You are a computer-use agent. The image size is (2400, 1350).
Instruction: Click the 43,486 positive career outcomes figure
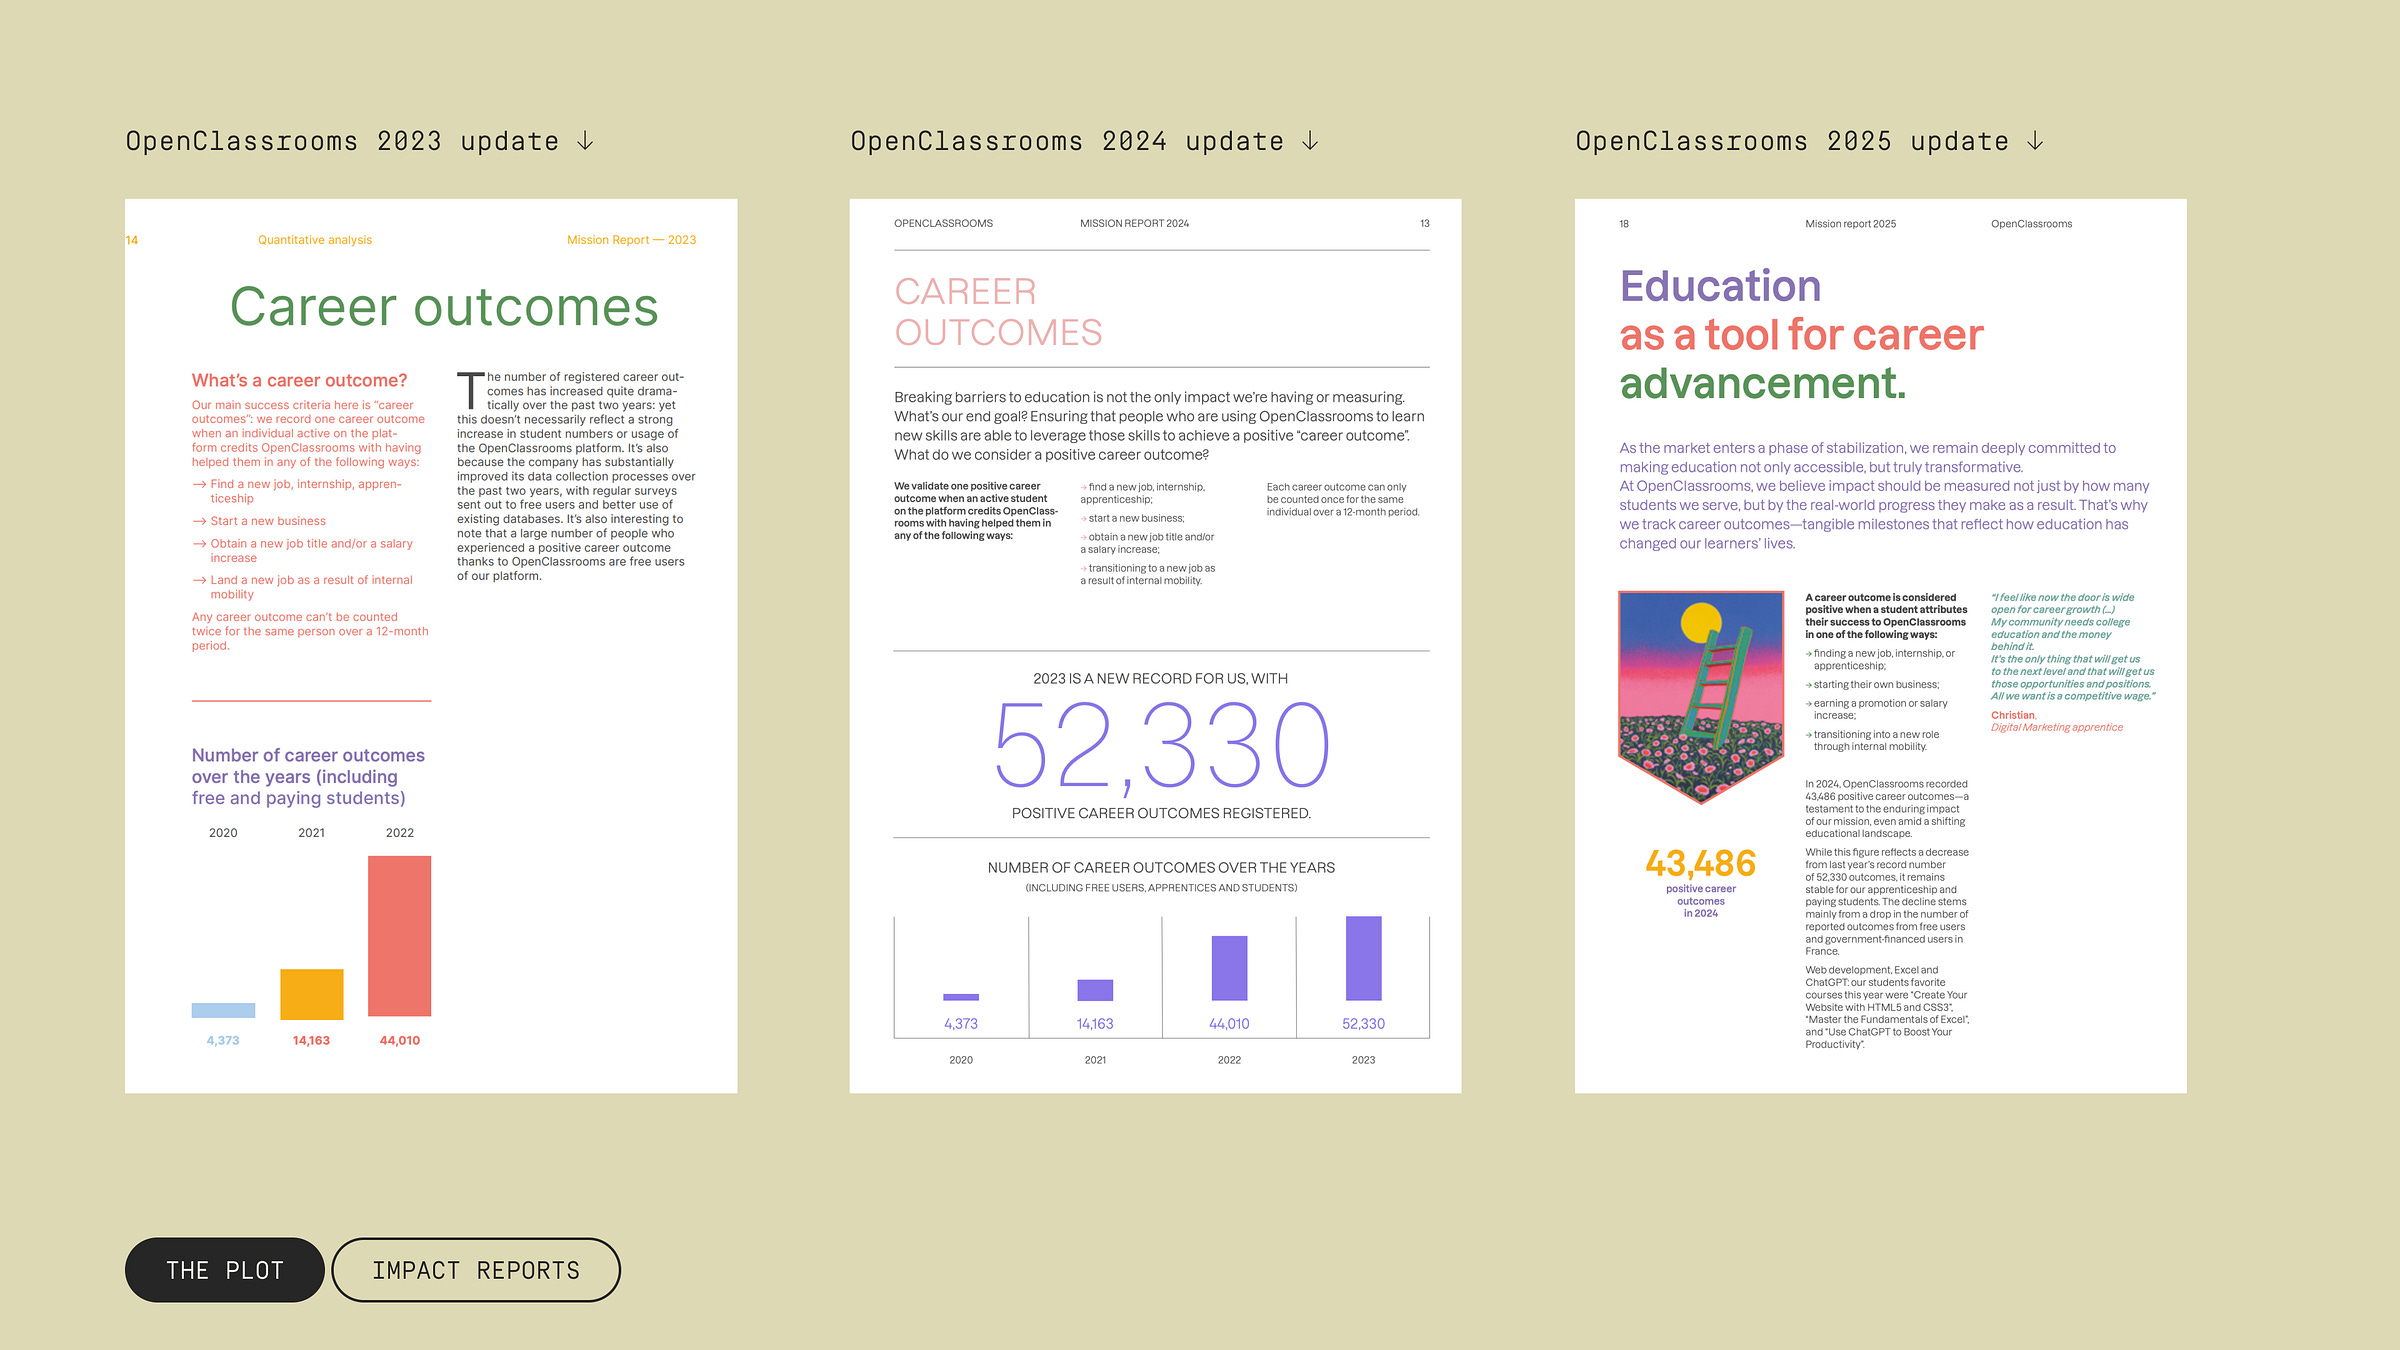[x=1700, y=863]
